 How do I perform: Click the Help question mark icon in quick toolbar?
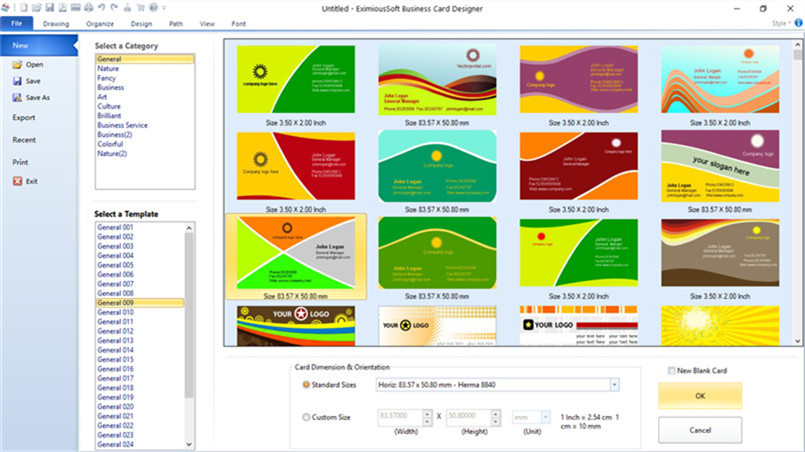154,8
